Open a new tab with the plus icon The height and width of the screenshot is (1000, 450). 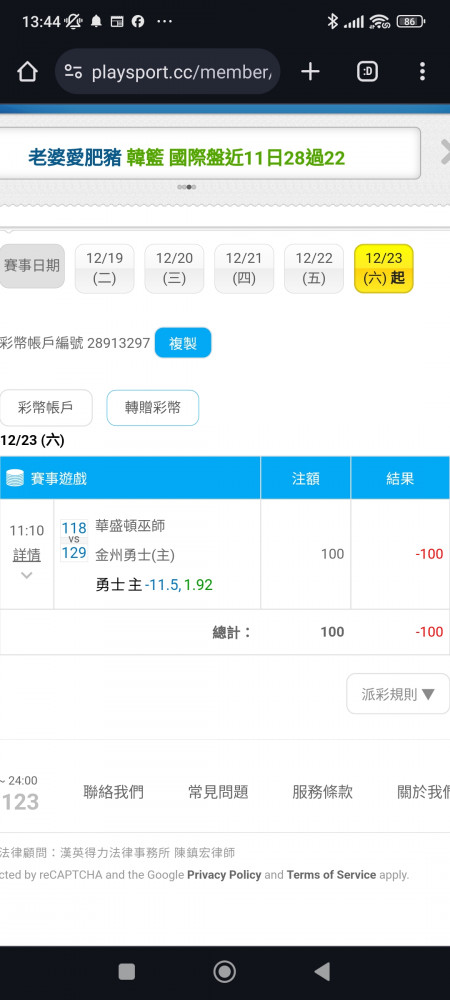(310, 72)
